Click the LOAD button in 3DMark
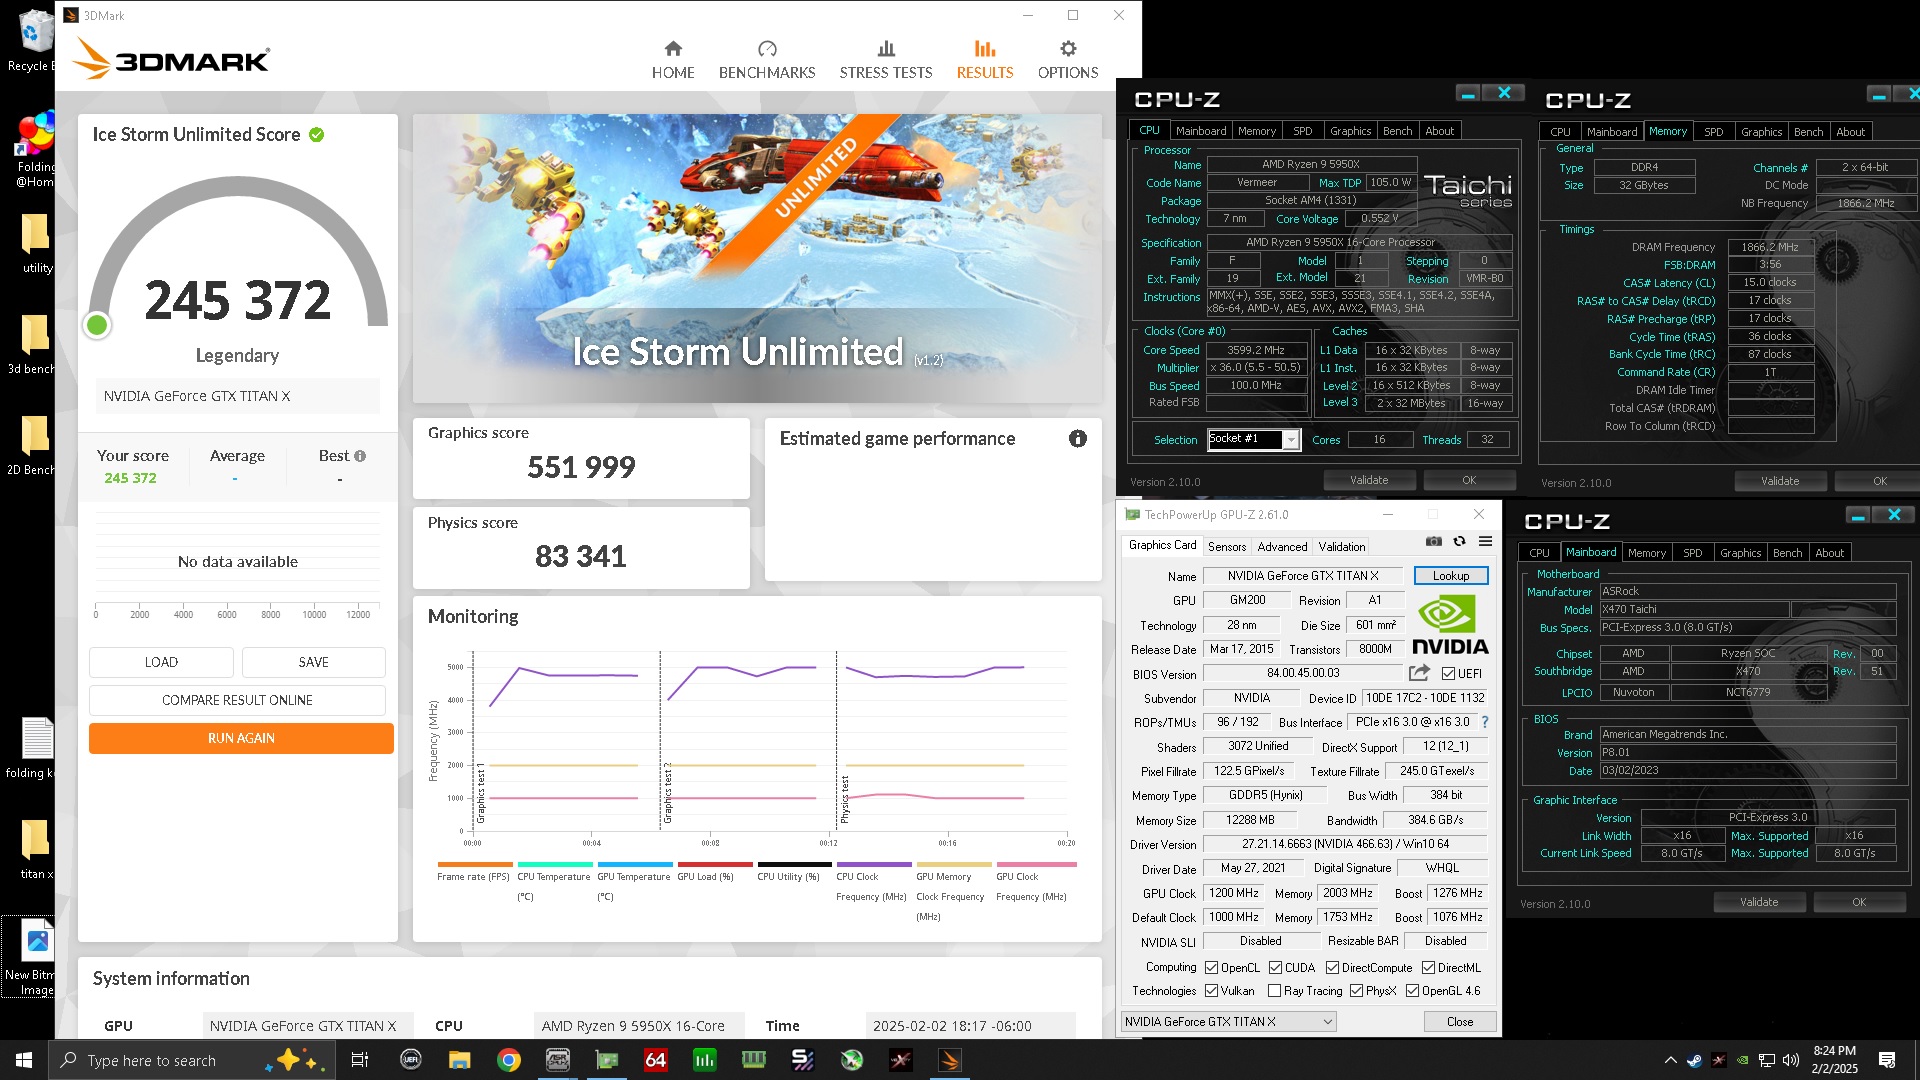Viewport: 1920px width, 1080px height. click(161, 662)
